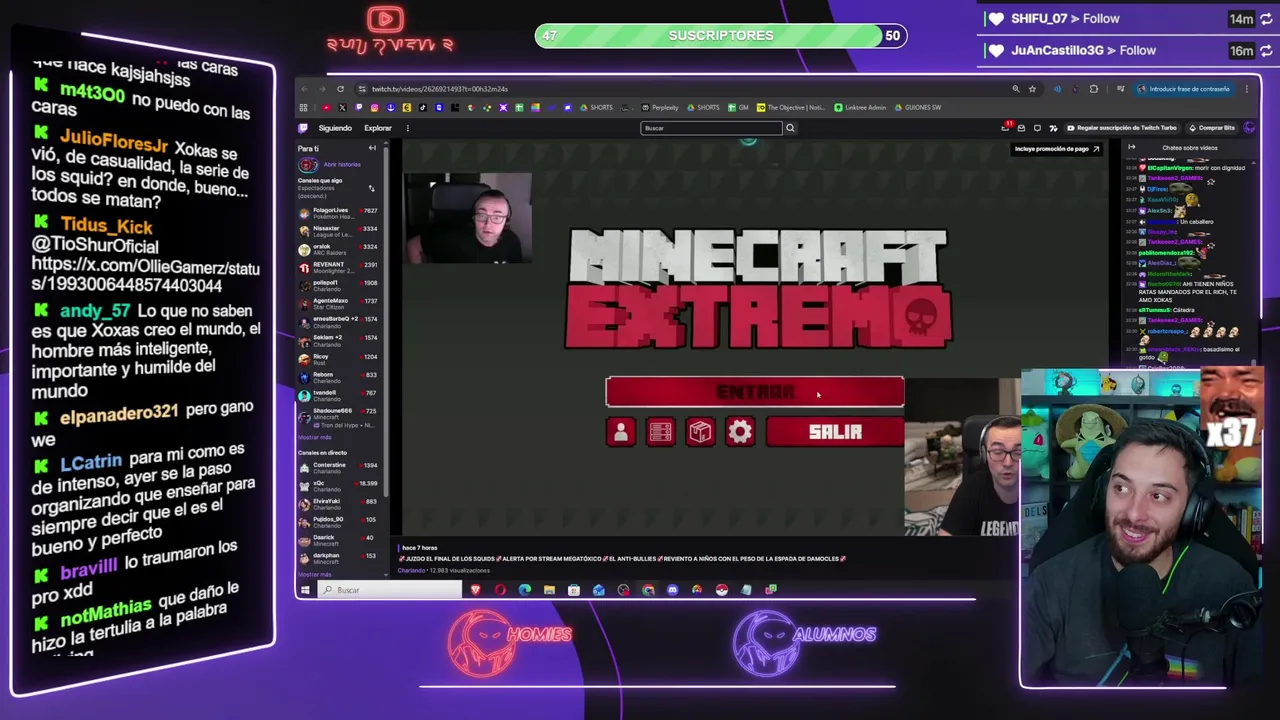Open the YouTube bookmark icon

tap(327, 107)
